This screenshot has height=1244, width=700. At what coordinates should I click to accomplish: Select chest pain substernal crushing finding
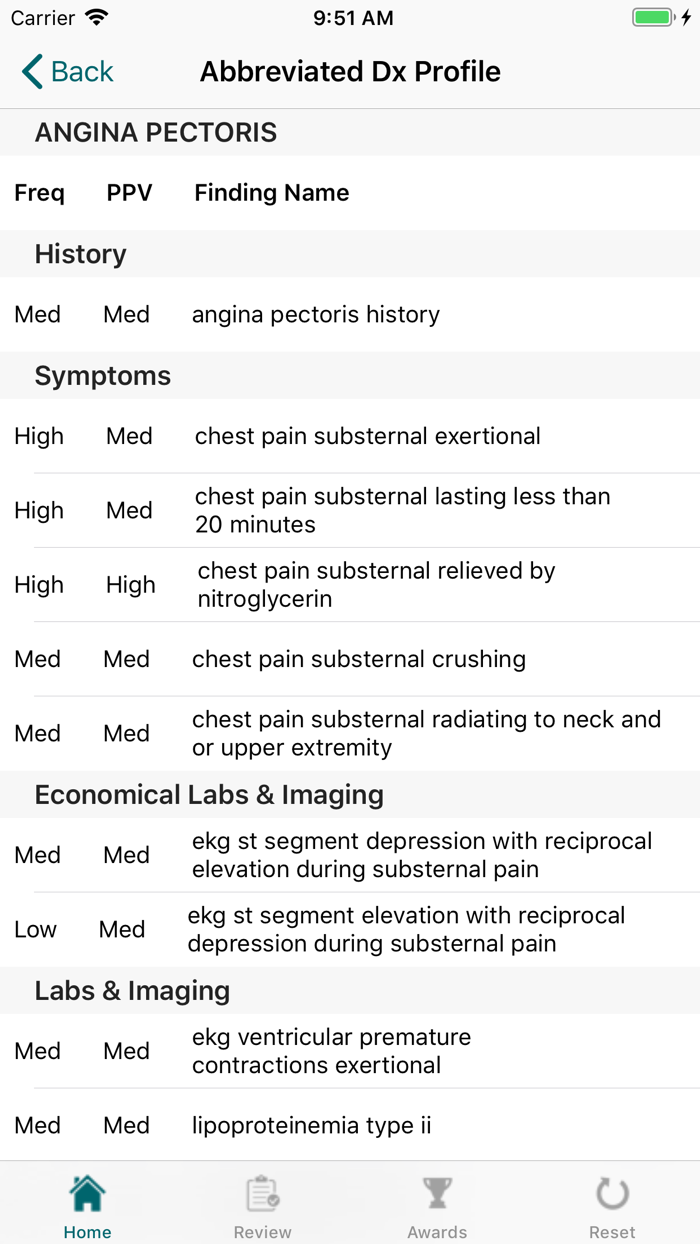pos(359,659)
